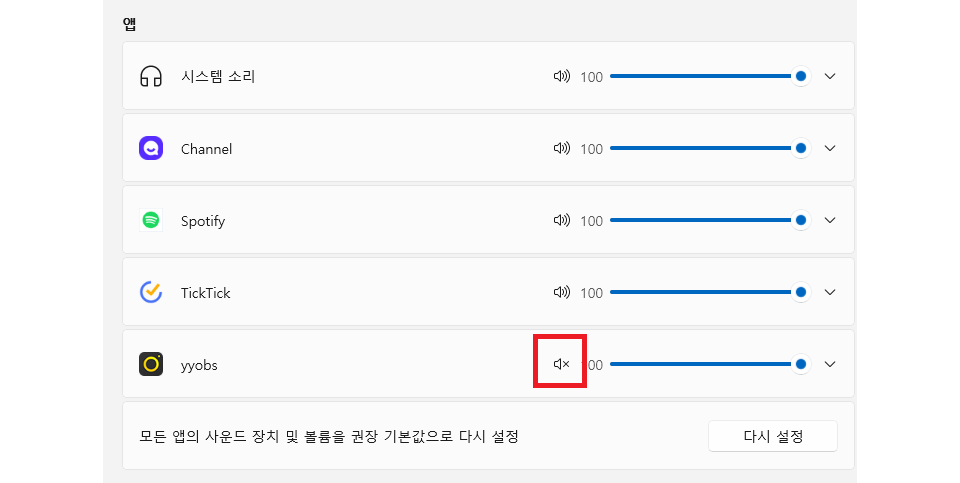The width and height of the screenshot is (960, 483).
Task: Expand the system sounds row chevron
Action: 829,76
